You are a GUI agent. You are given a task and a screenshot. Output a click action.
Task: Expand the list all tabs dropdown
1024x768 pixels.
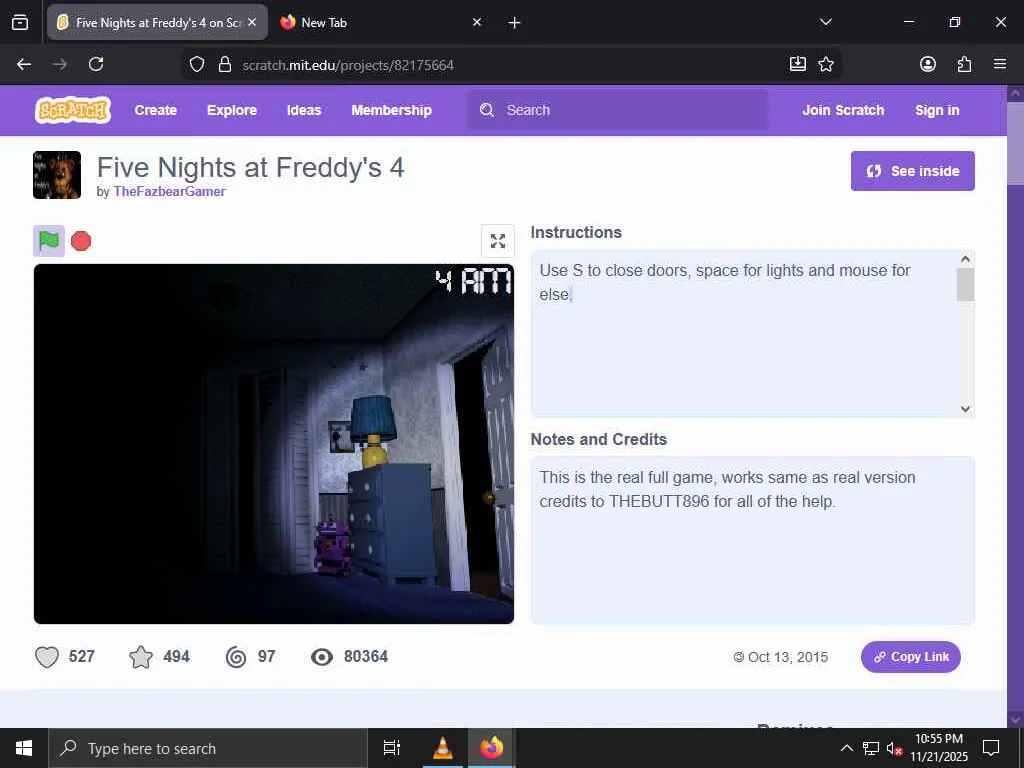click(826, 22)
